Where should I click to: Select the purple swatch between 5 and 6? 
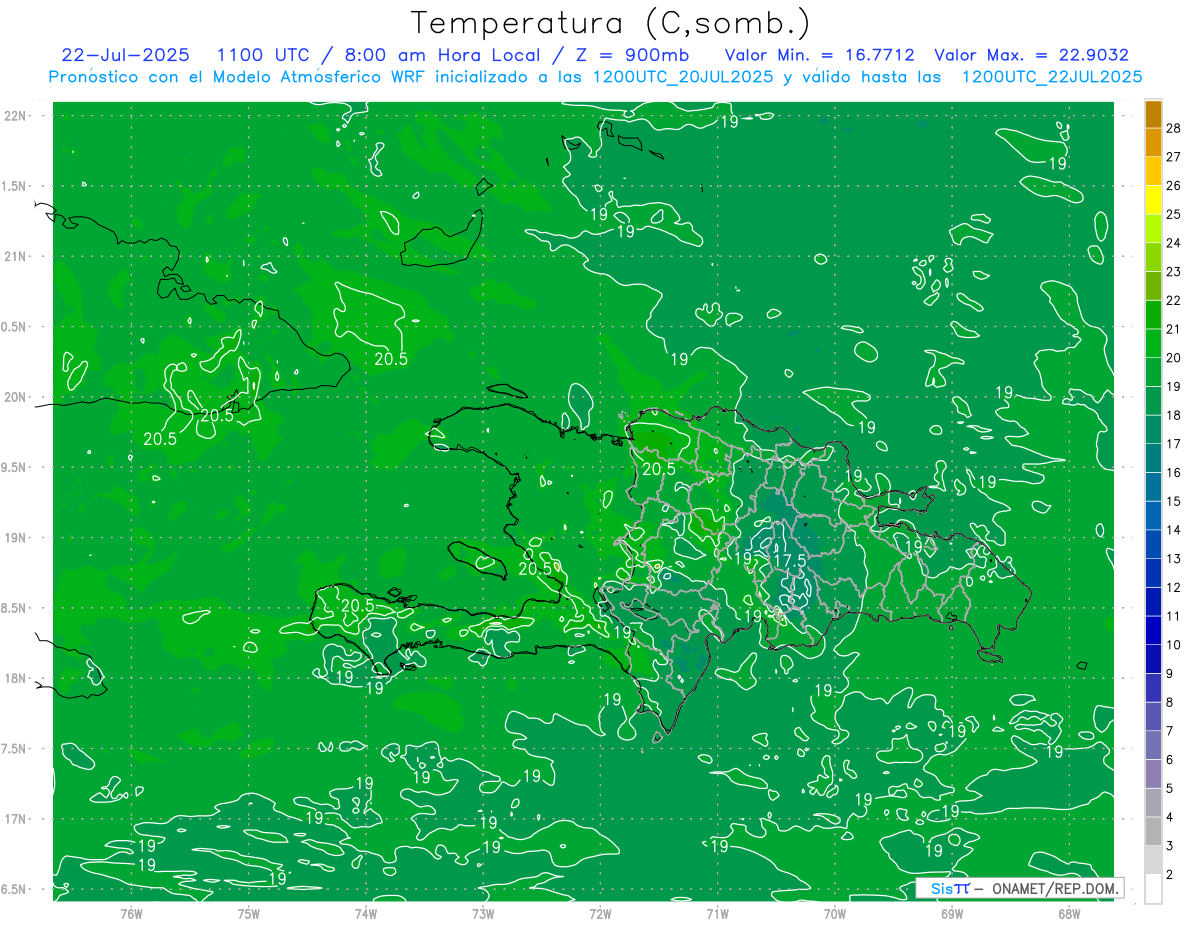pos(1153,774)
